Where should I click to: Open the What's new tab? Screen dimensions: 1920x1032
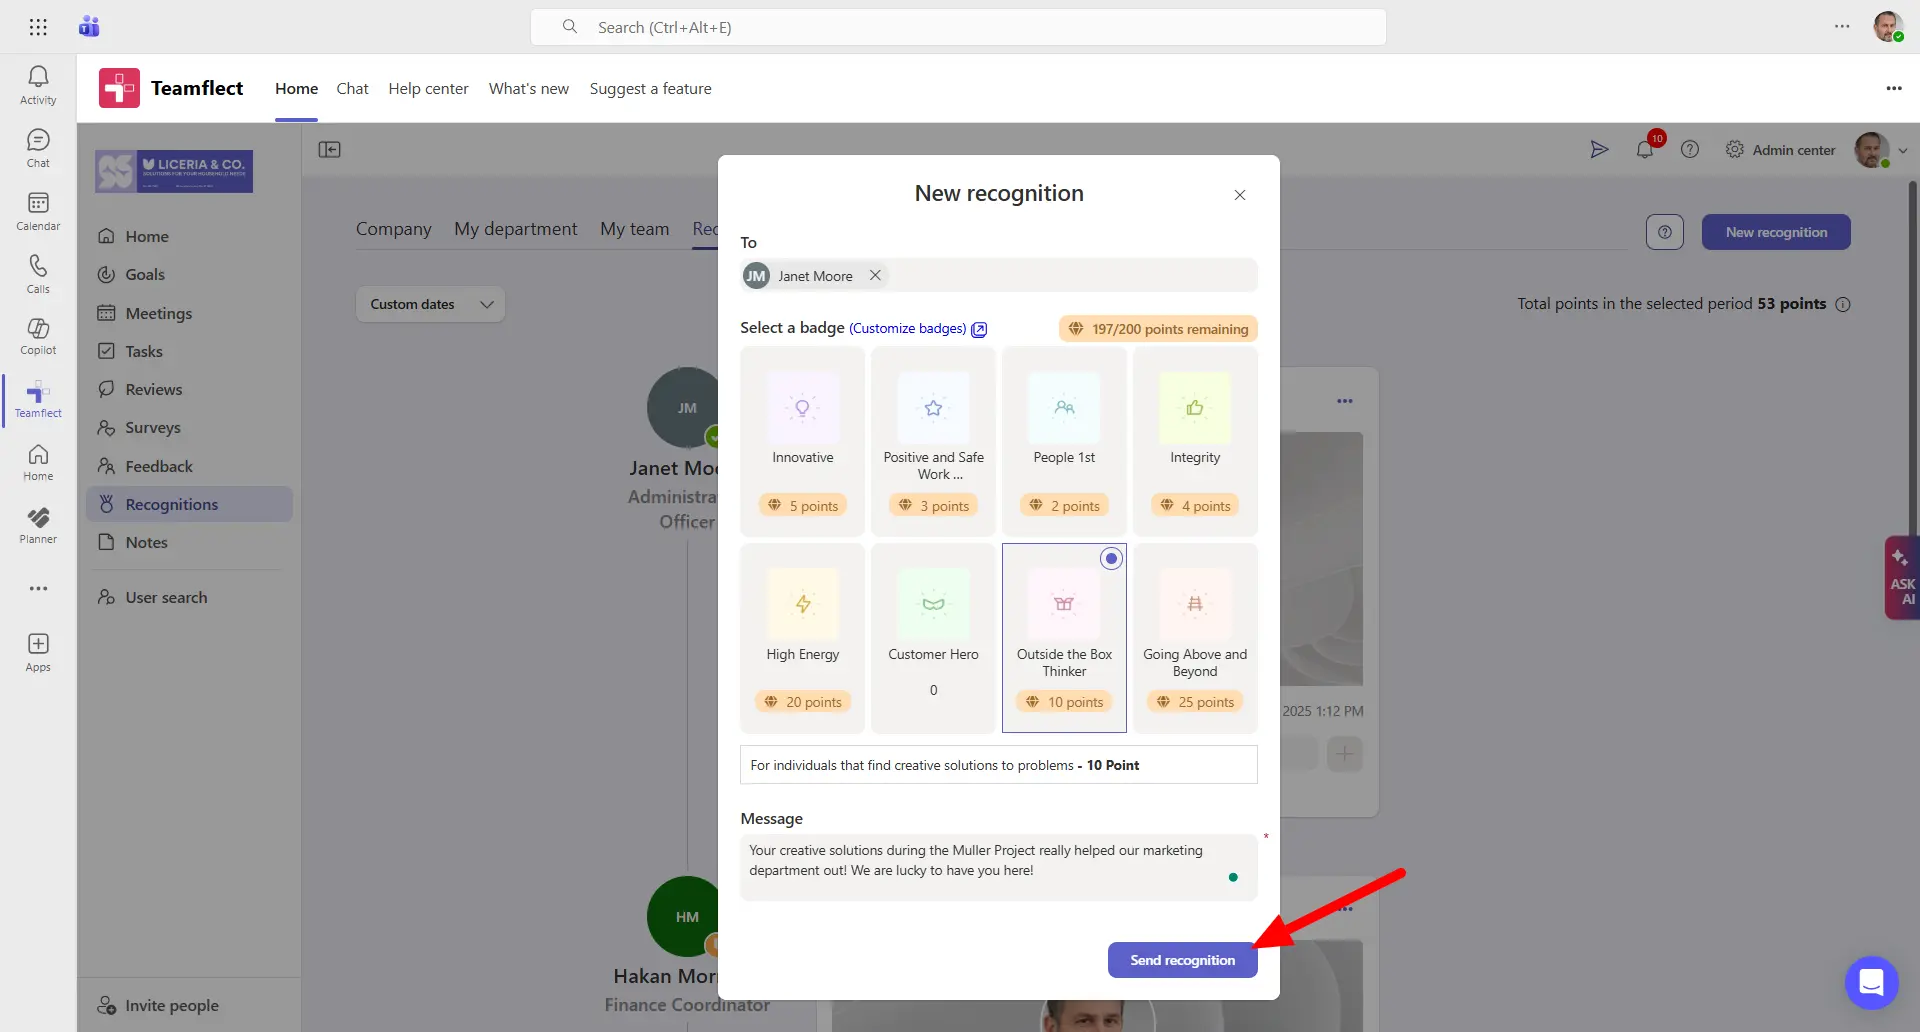pos(528,88)
